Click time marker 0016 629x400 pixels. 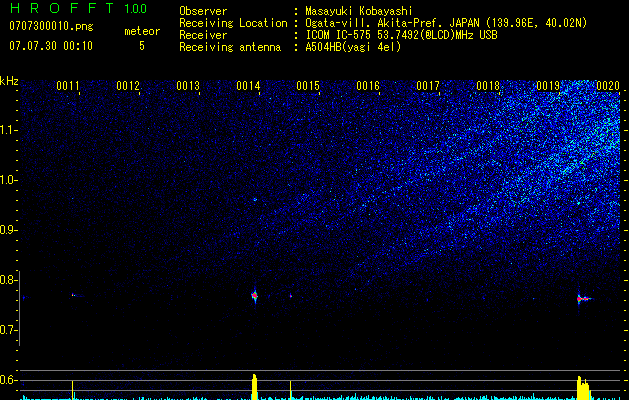(x=368, y=86)
